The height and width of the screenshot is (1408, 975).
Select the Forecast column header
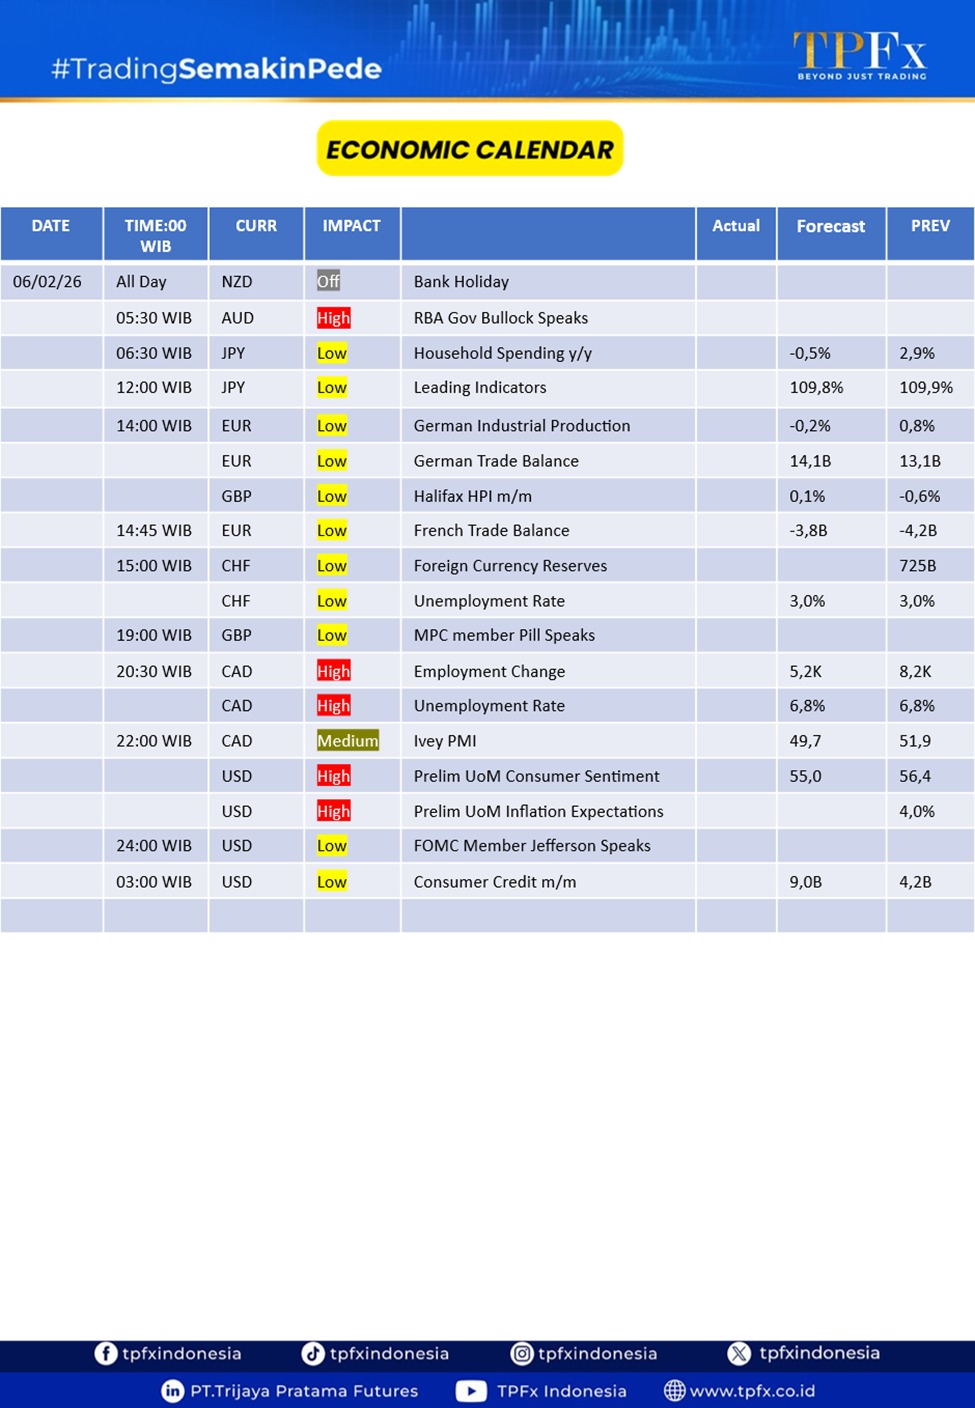click(830, 227)
